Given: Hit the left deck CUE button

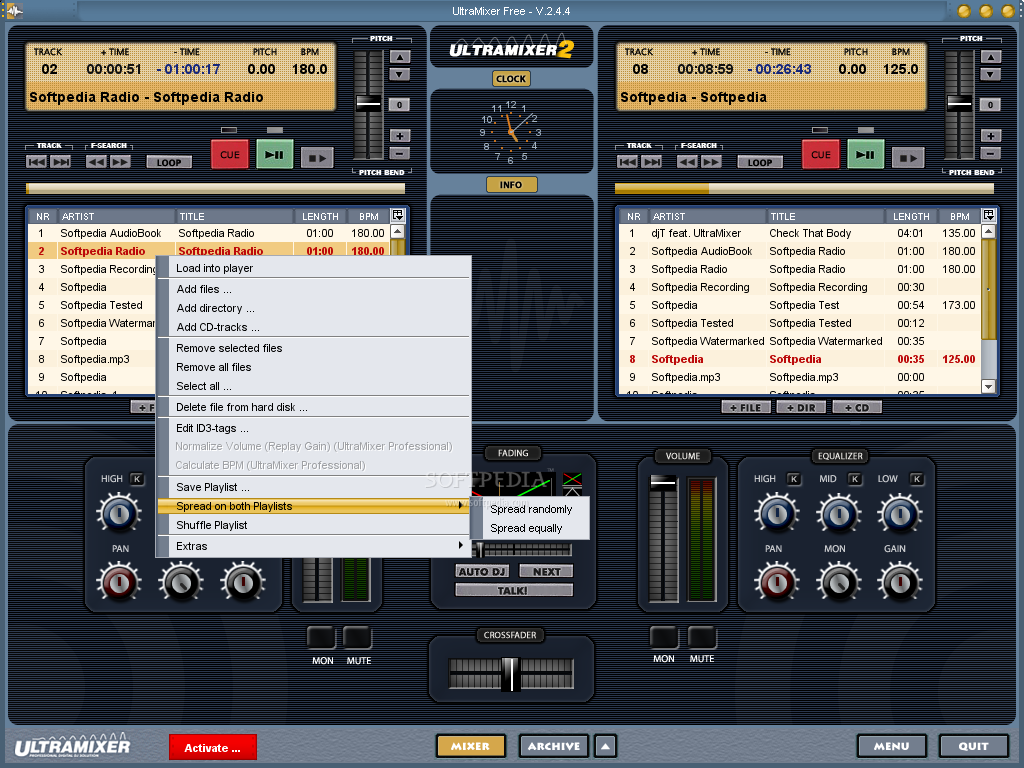Looking at the screenshot, I should [x=230, y=155].
